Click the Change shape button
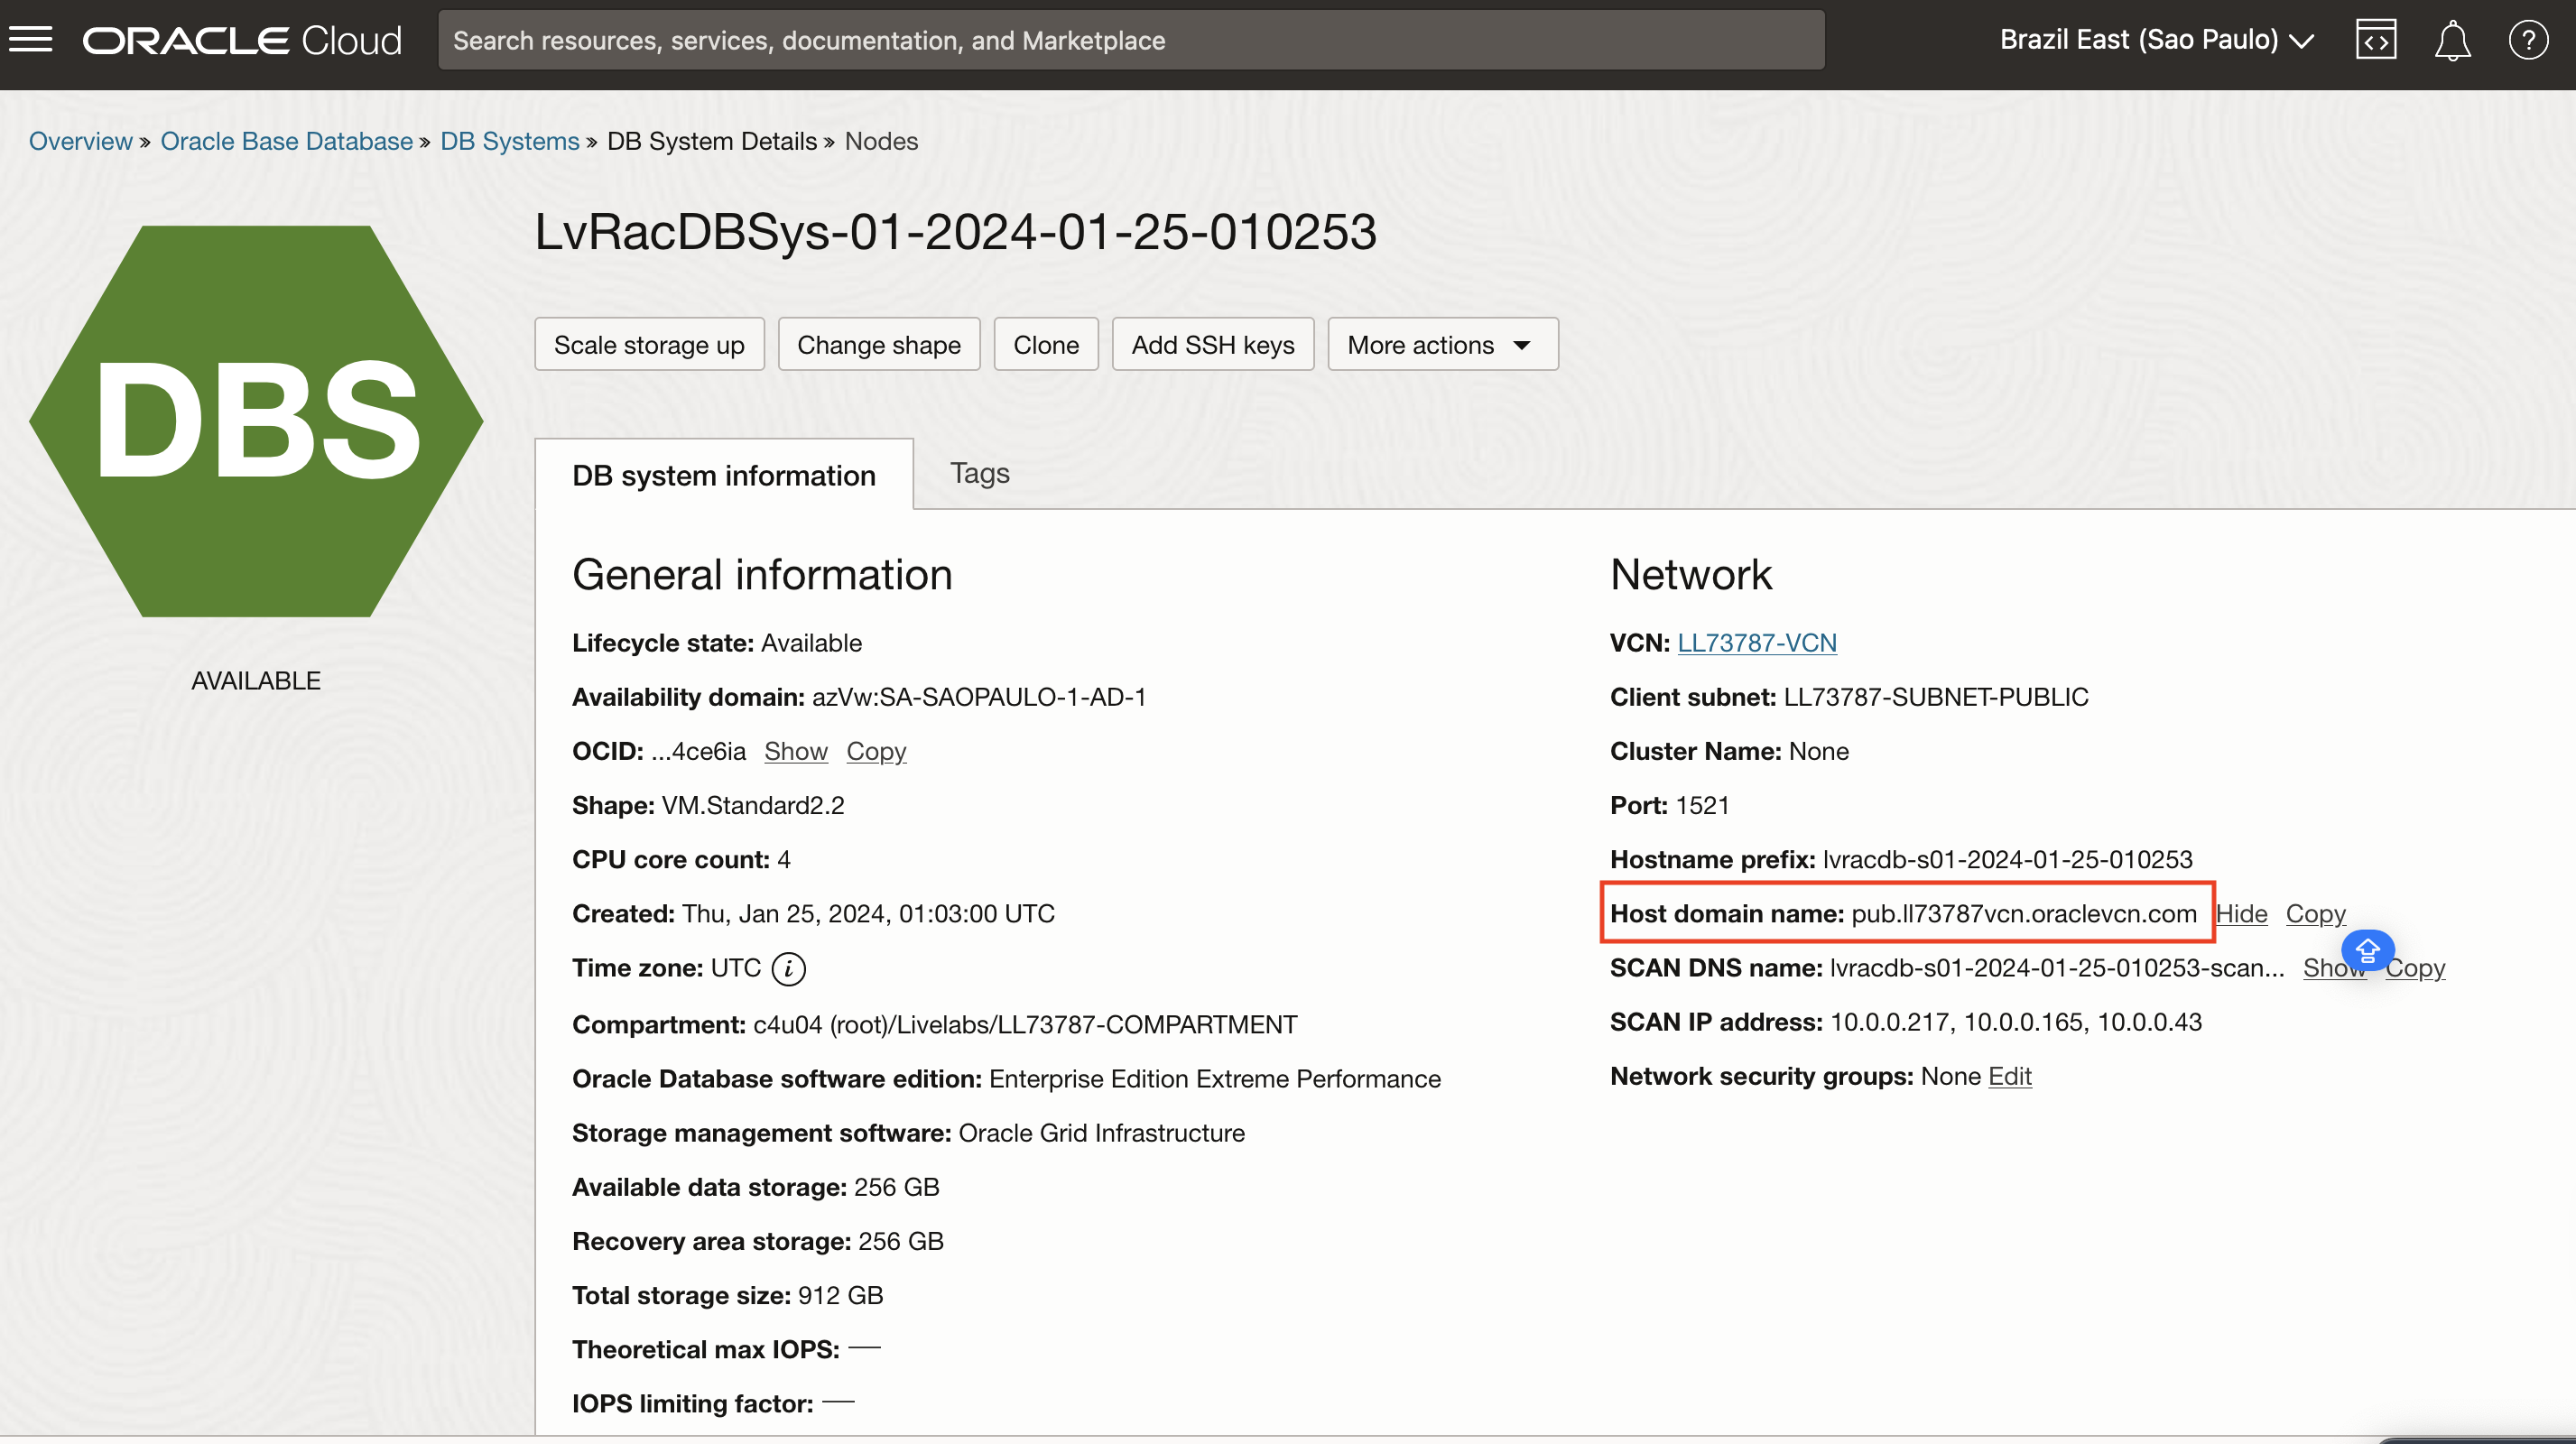The image size is (2576, 1444). (878, 345)
